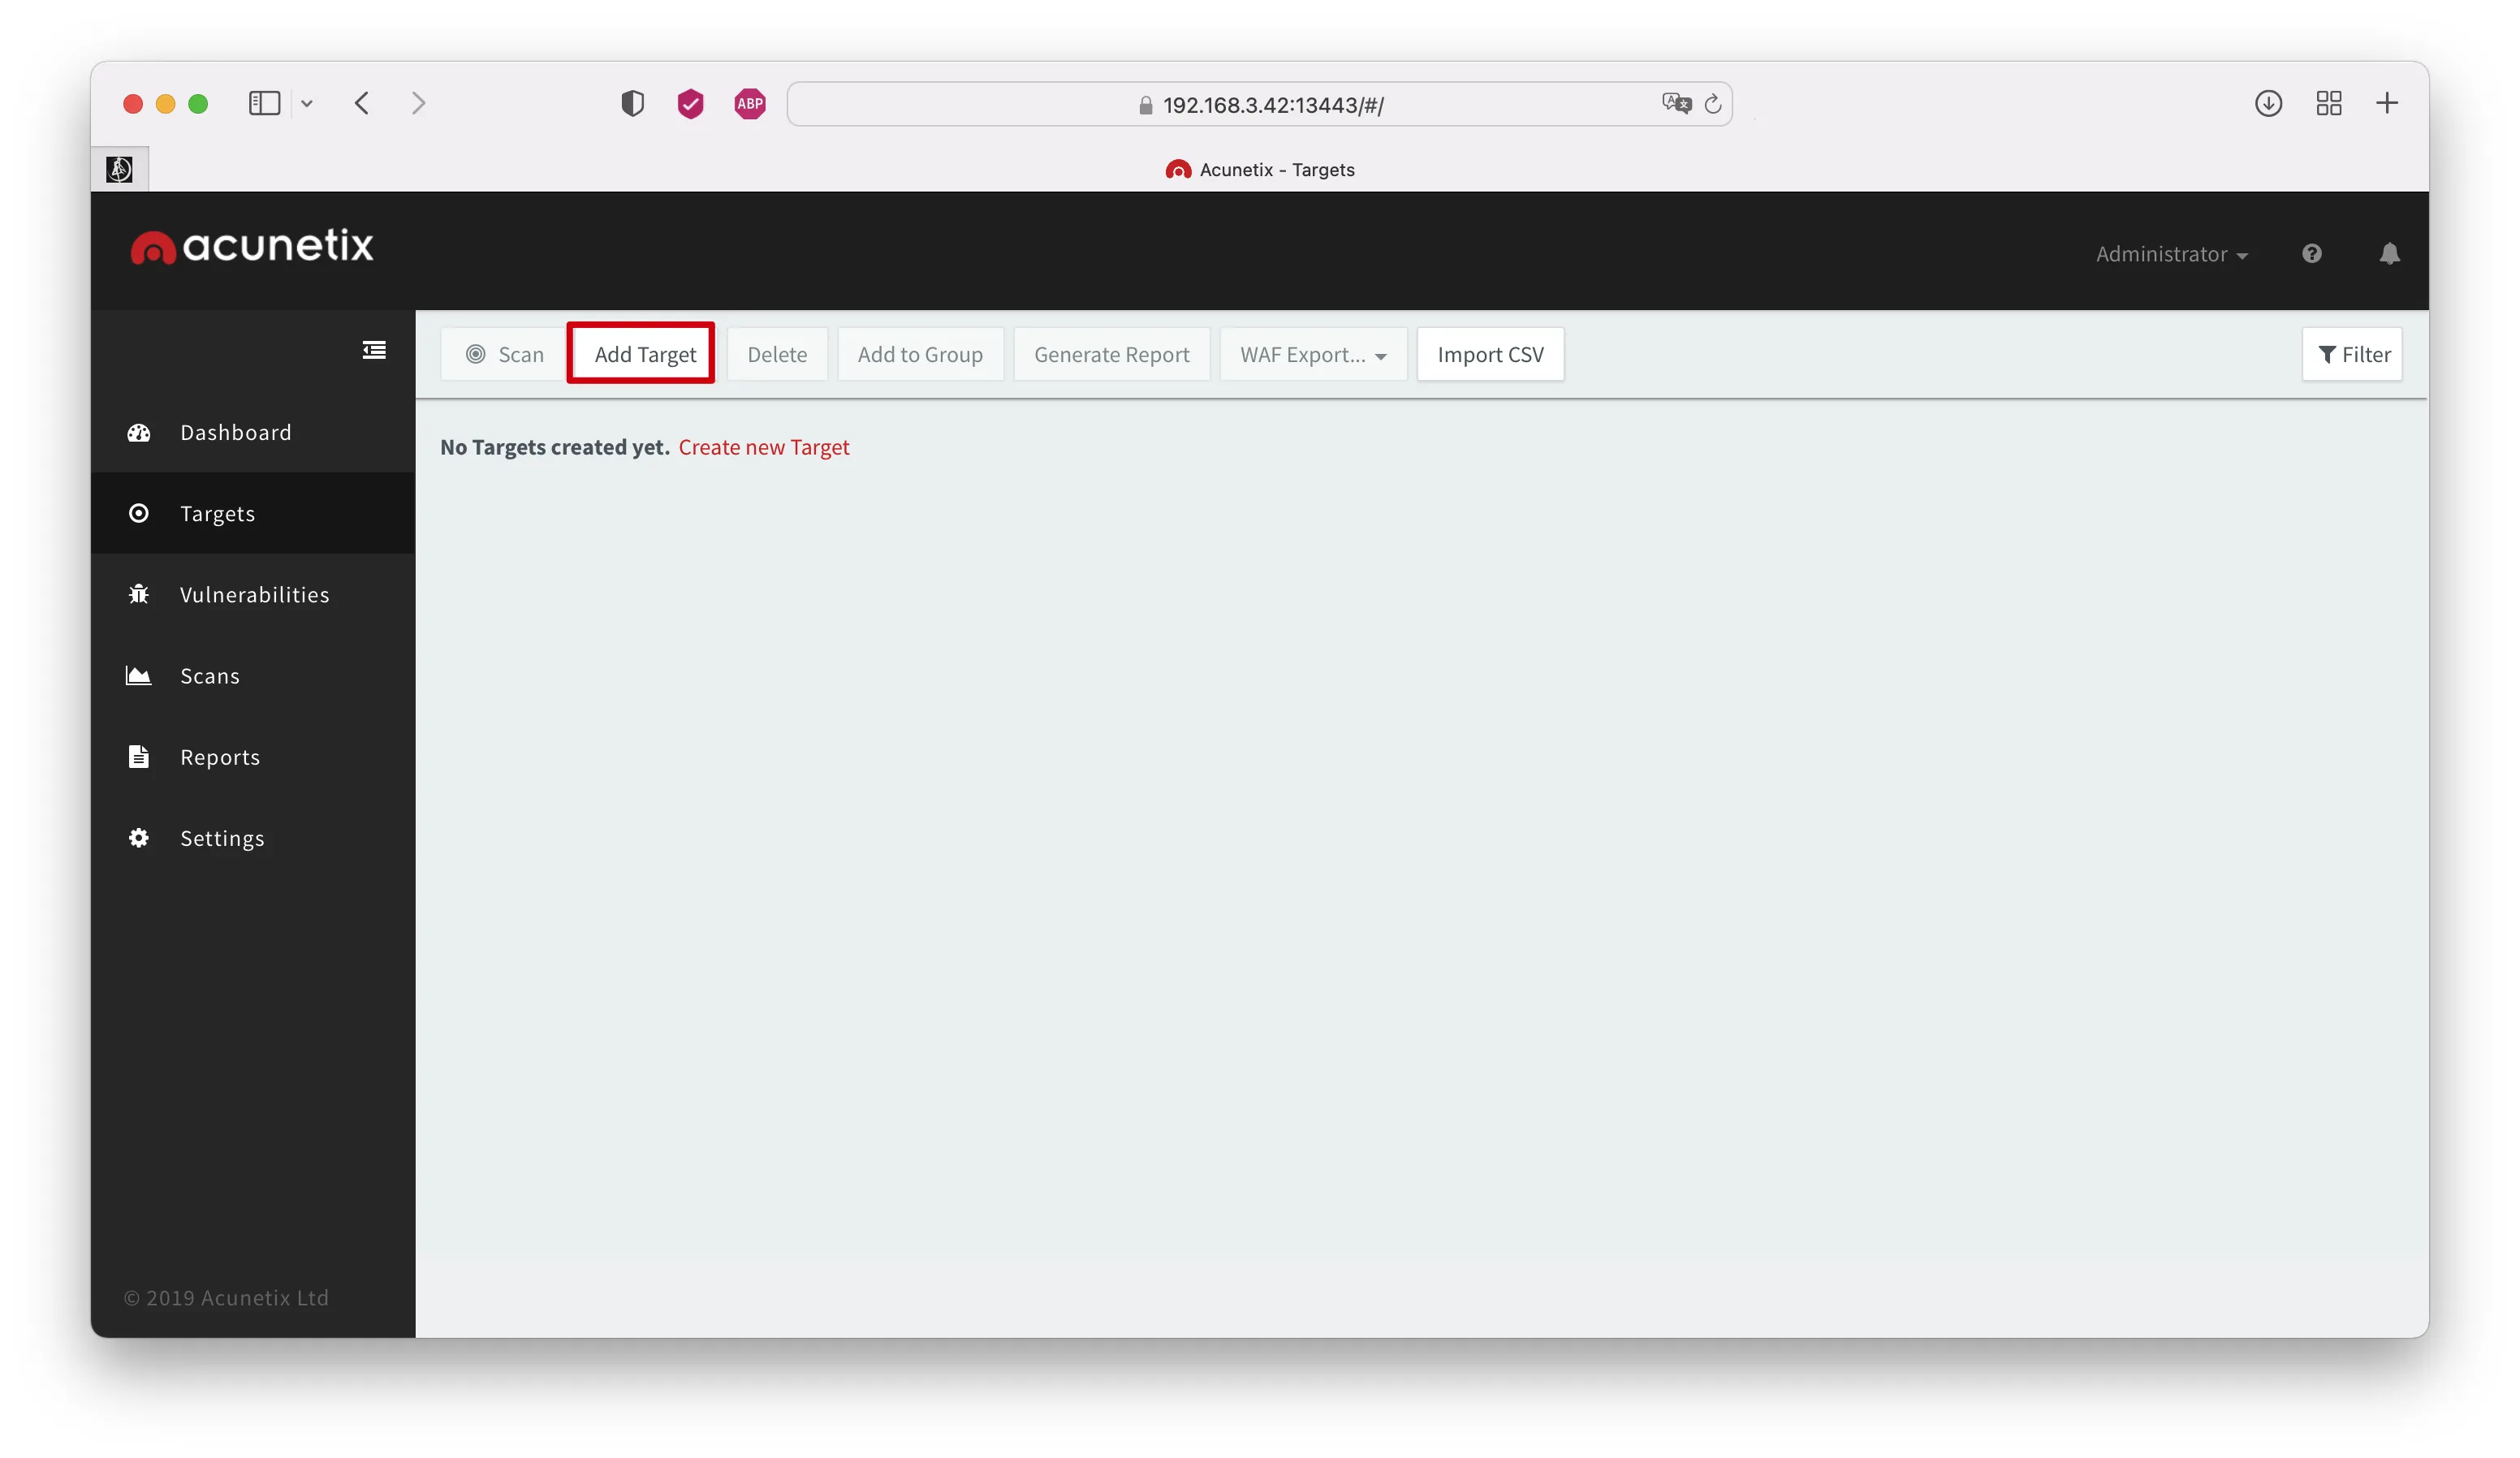Screen dimensions: 2520x1458
Task: Click the Dashboard gauge icon
Action: point(139,433)
